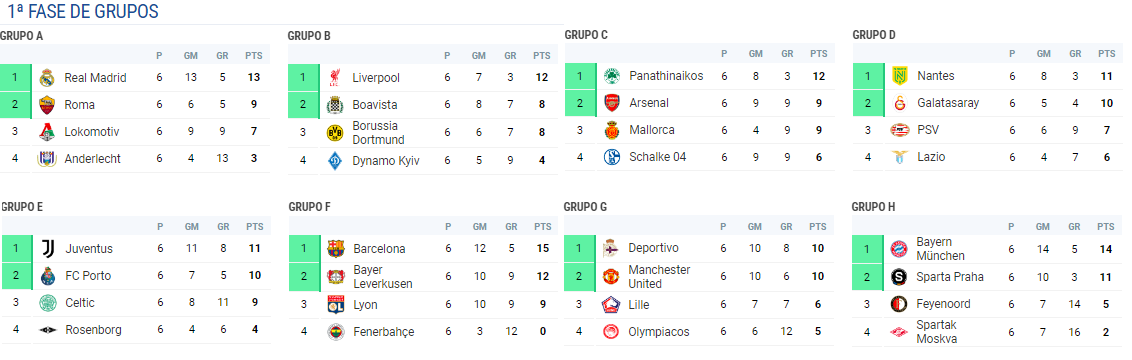Screen dimensions: 1132x360
Task: Click the Fenerbahçe crest in Grupo F
Action: [x=336, y=333]
